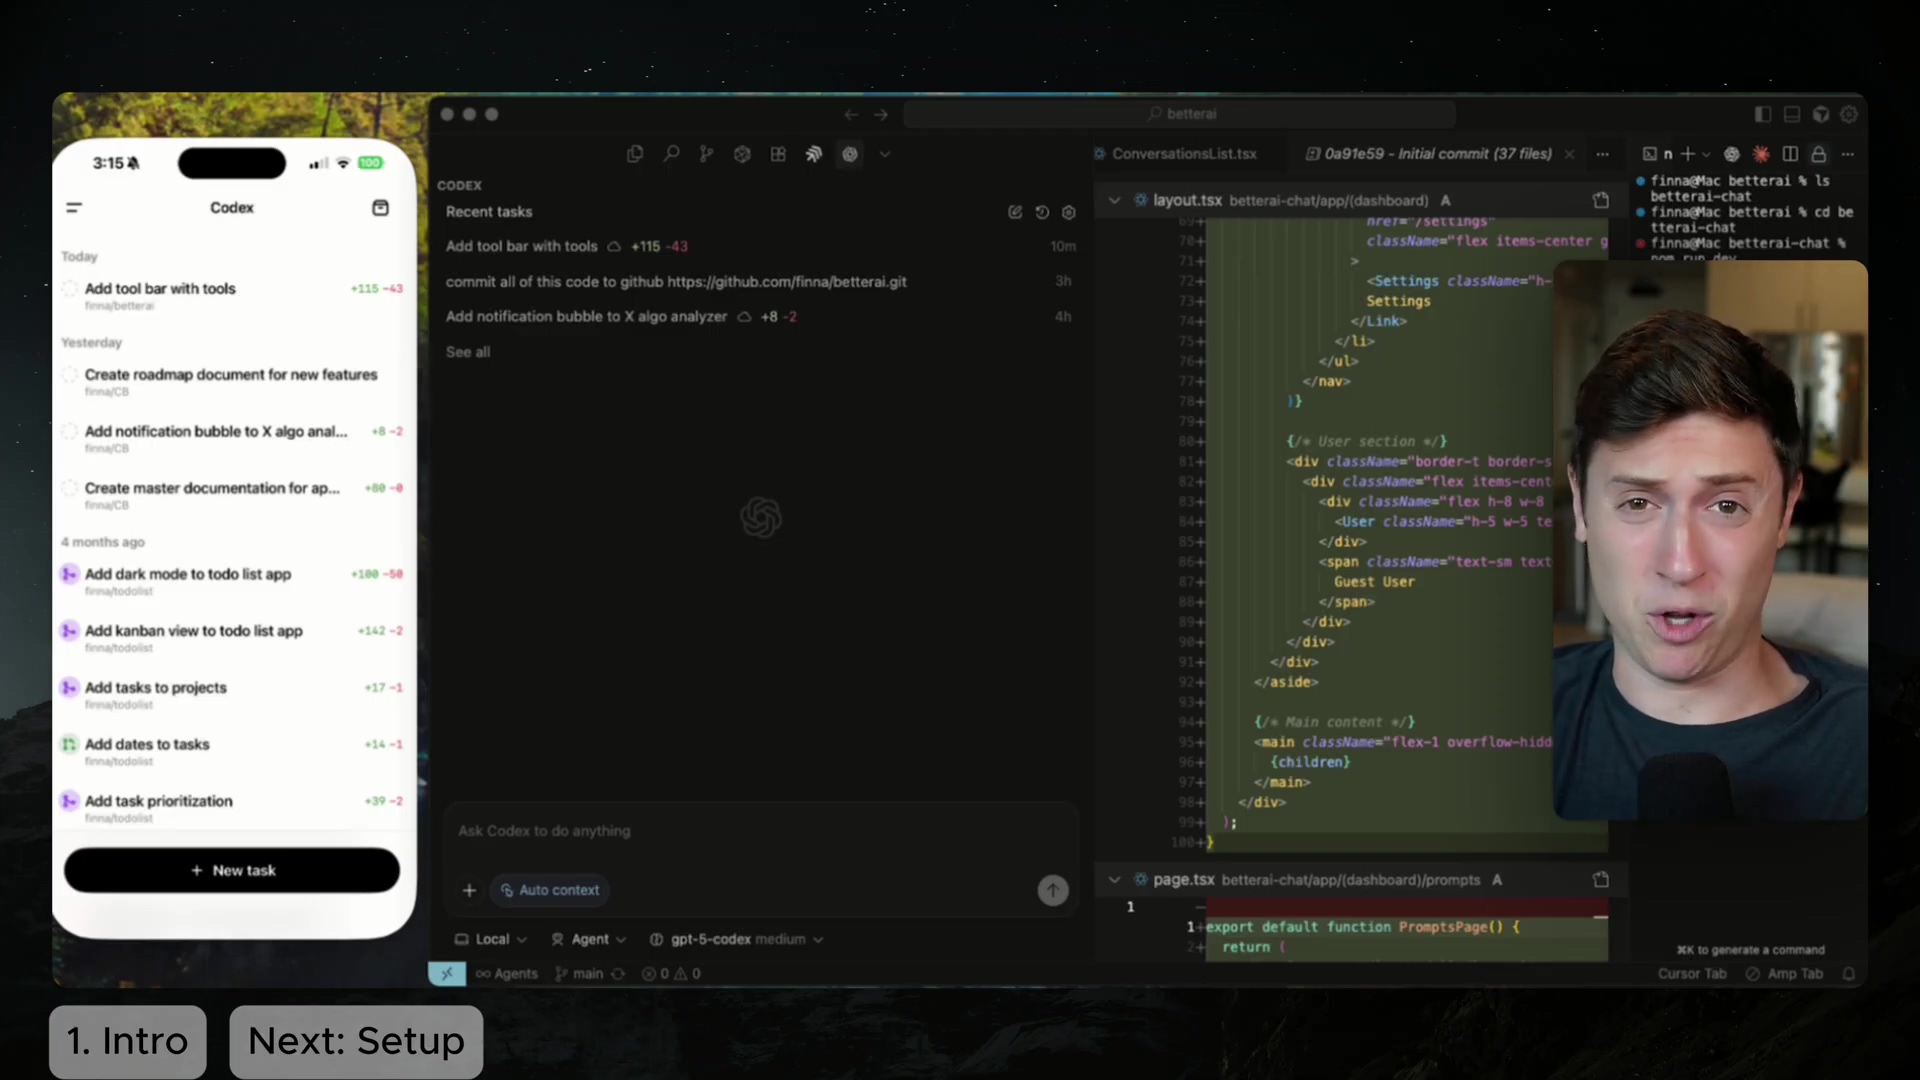Open editor tab more actions ellipsis
The height and width of the screenshot is (1080, 1920).
click(x=1603, y=154)
